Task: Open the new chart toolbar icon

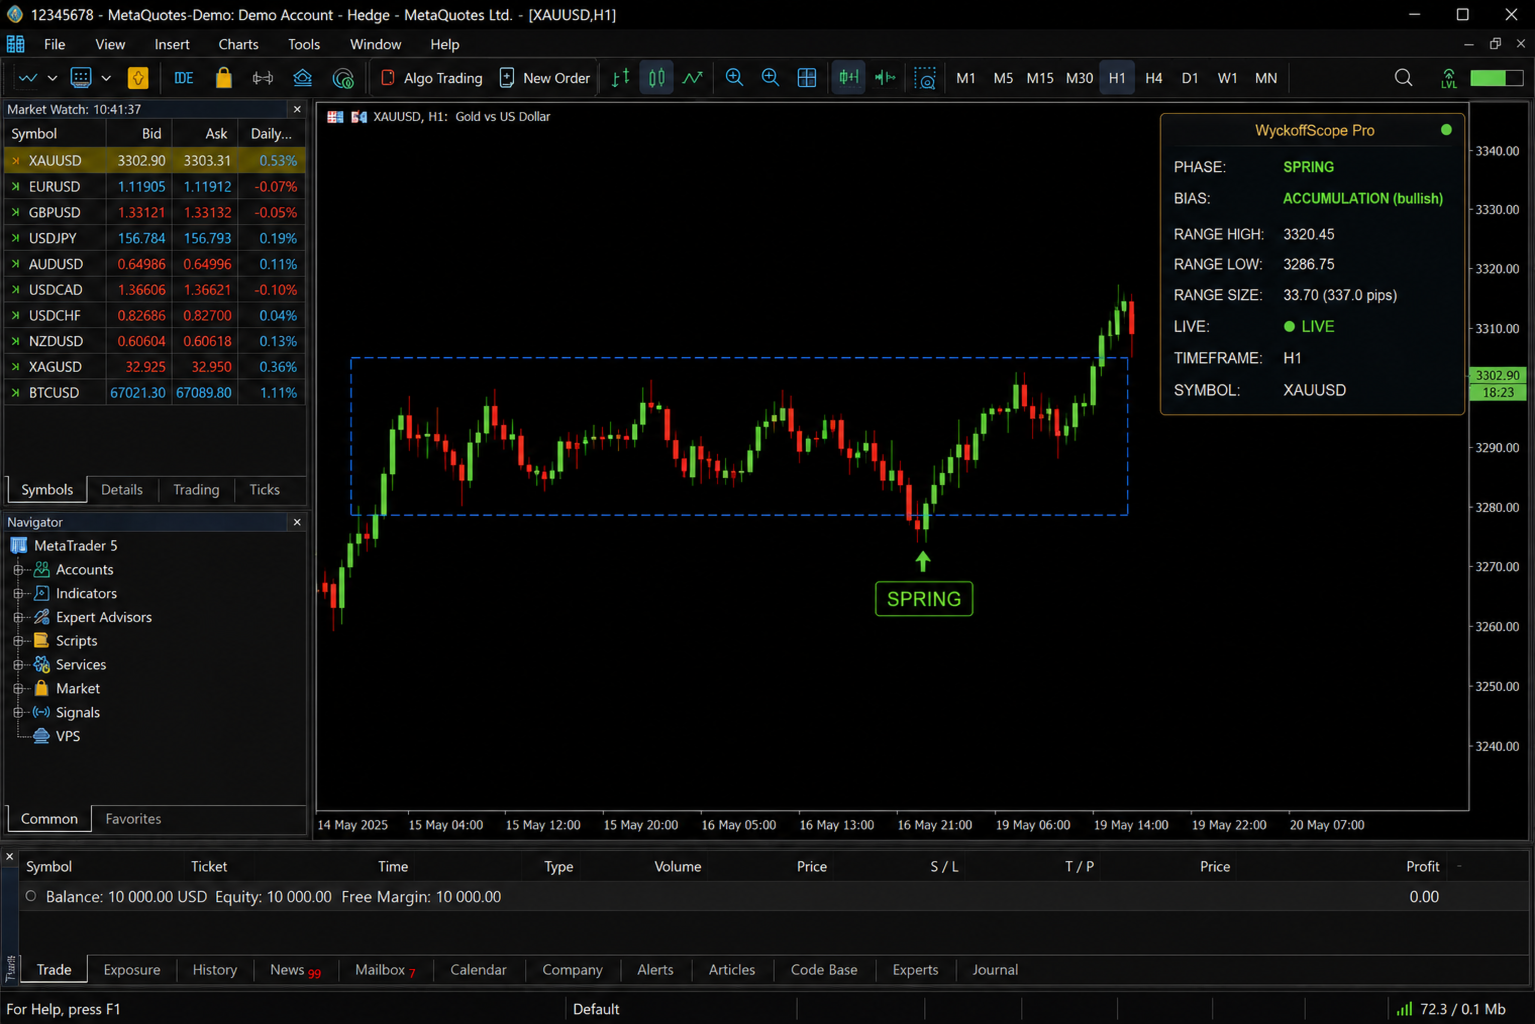Action: [x=28, y=78]
